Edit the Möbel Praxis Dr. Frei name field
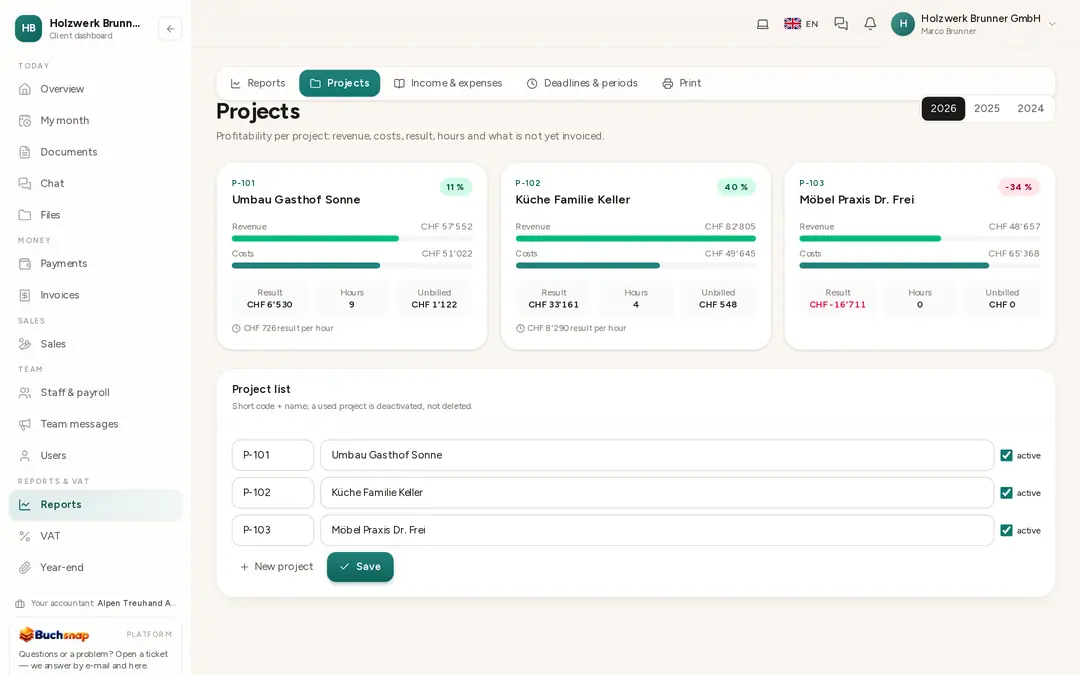 pyautogui.click(x=657, y=530)
